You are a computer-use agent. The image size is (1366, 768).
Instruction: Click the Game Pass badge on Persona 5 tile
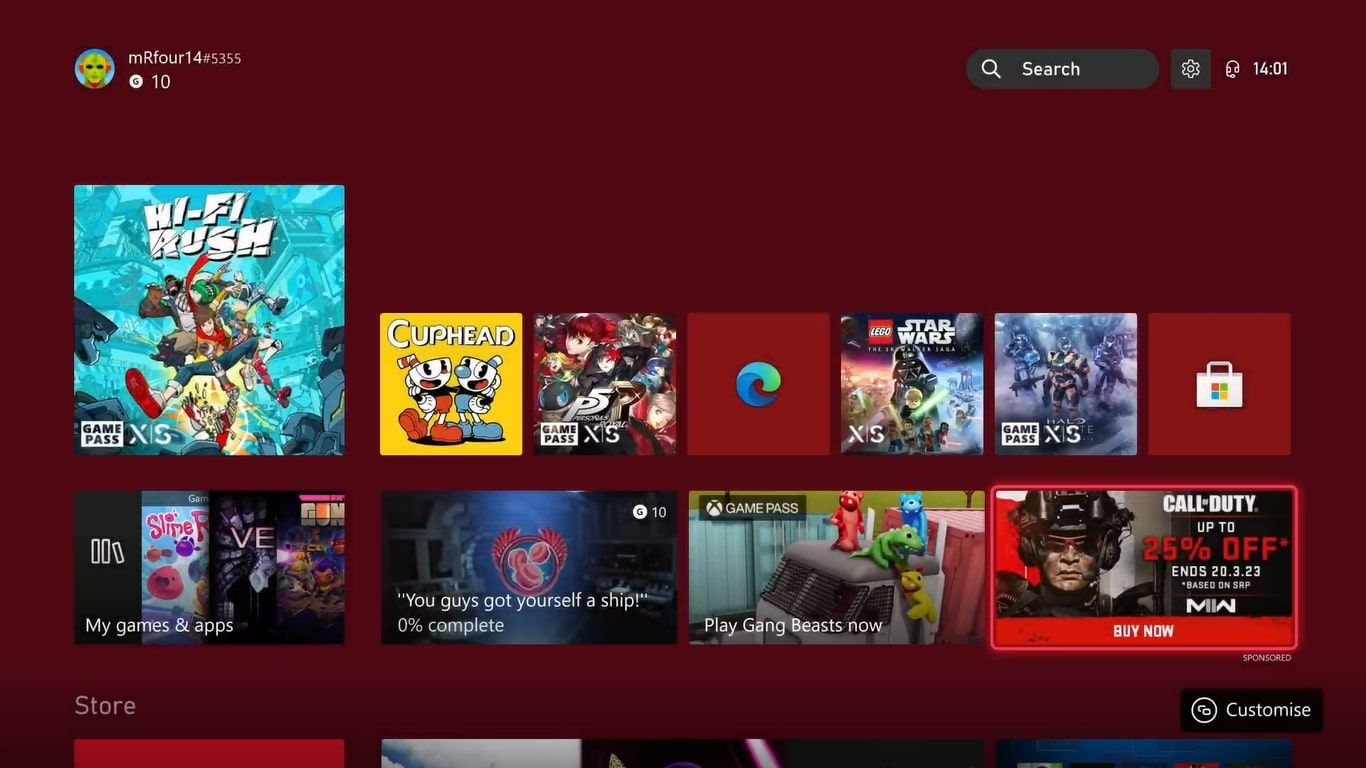pyautogui.click(x=559, y=434)
